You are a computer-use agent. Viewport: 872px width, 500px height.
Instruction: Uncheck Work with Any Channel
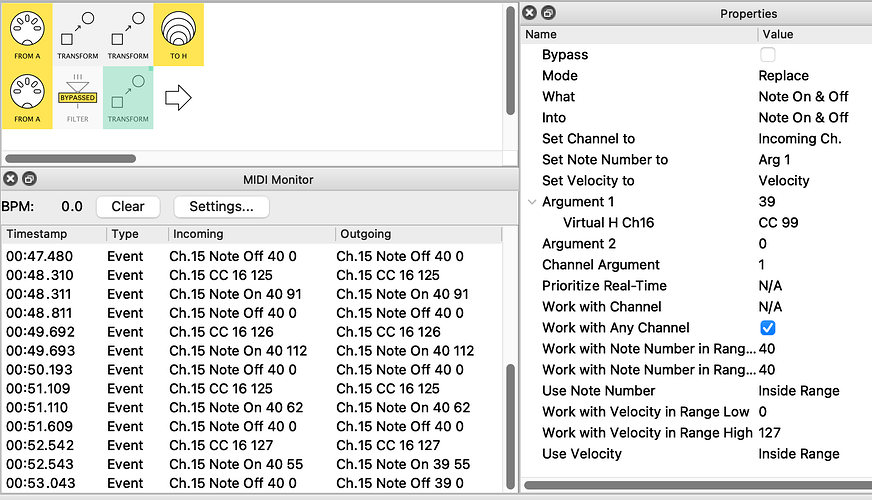click(x=768, y=328)
